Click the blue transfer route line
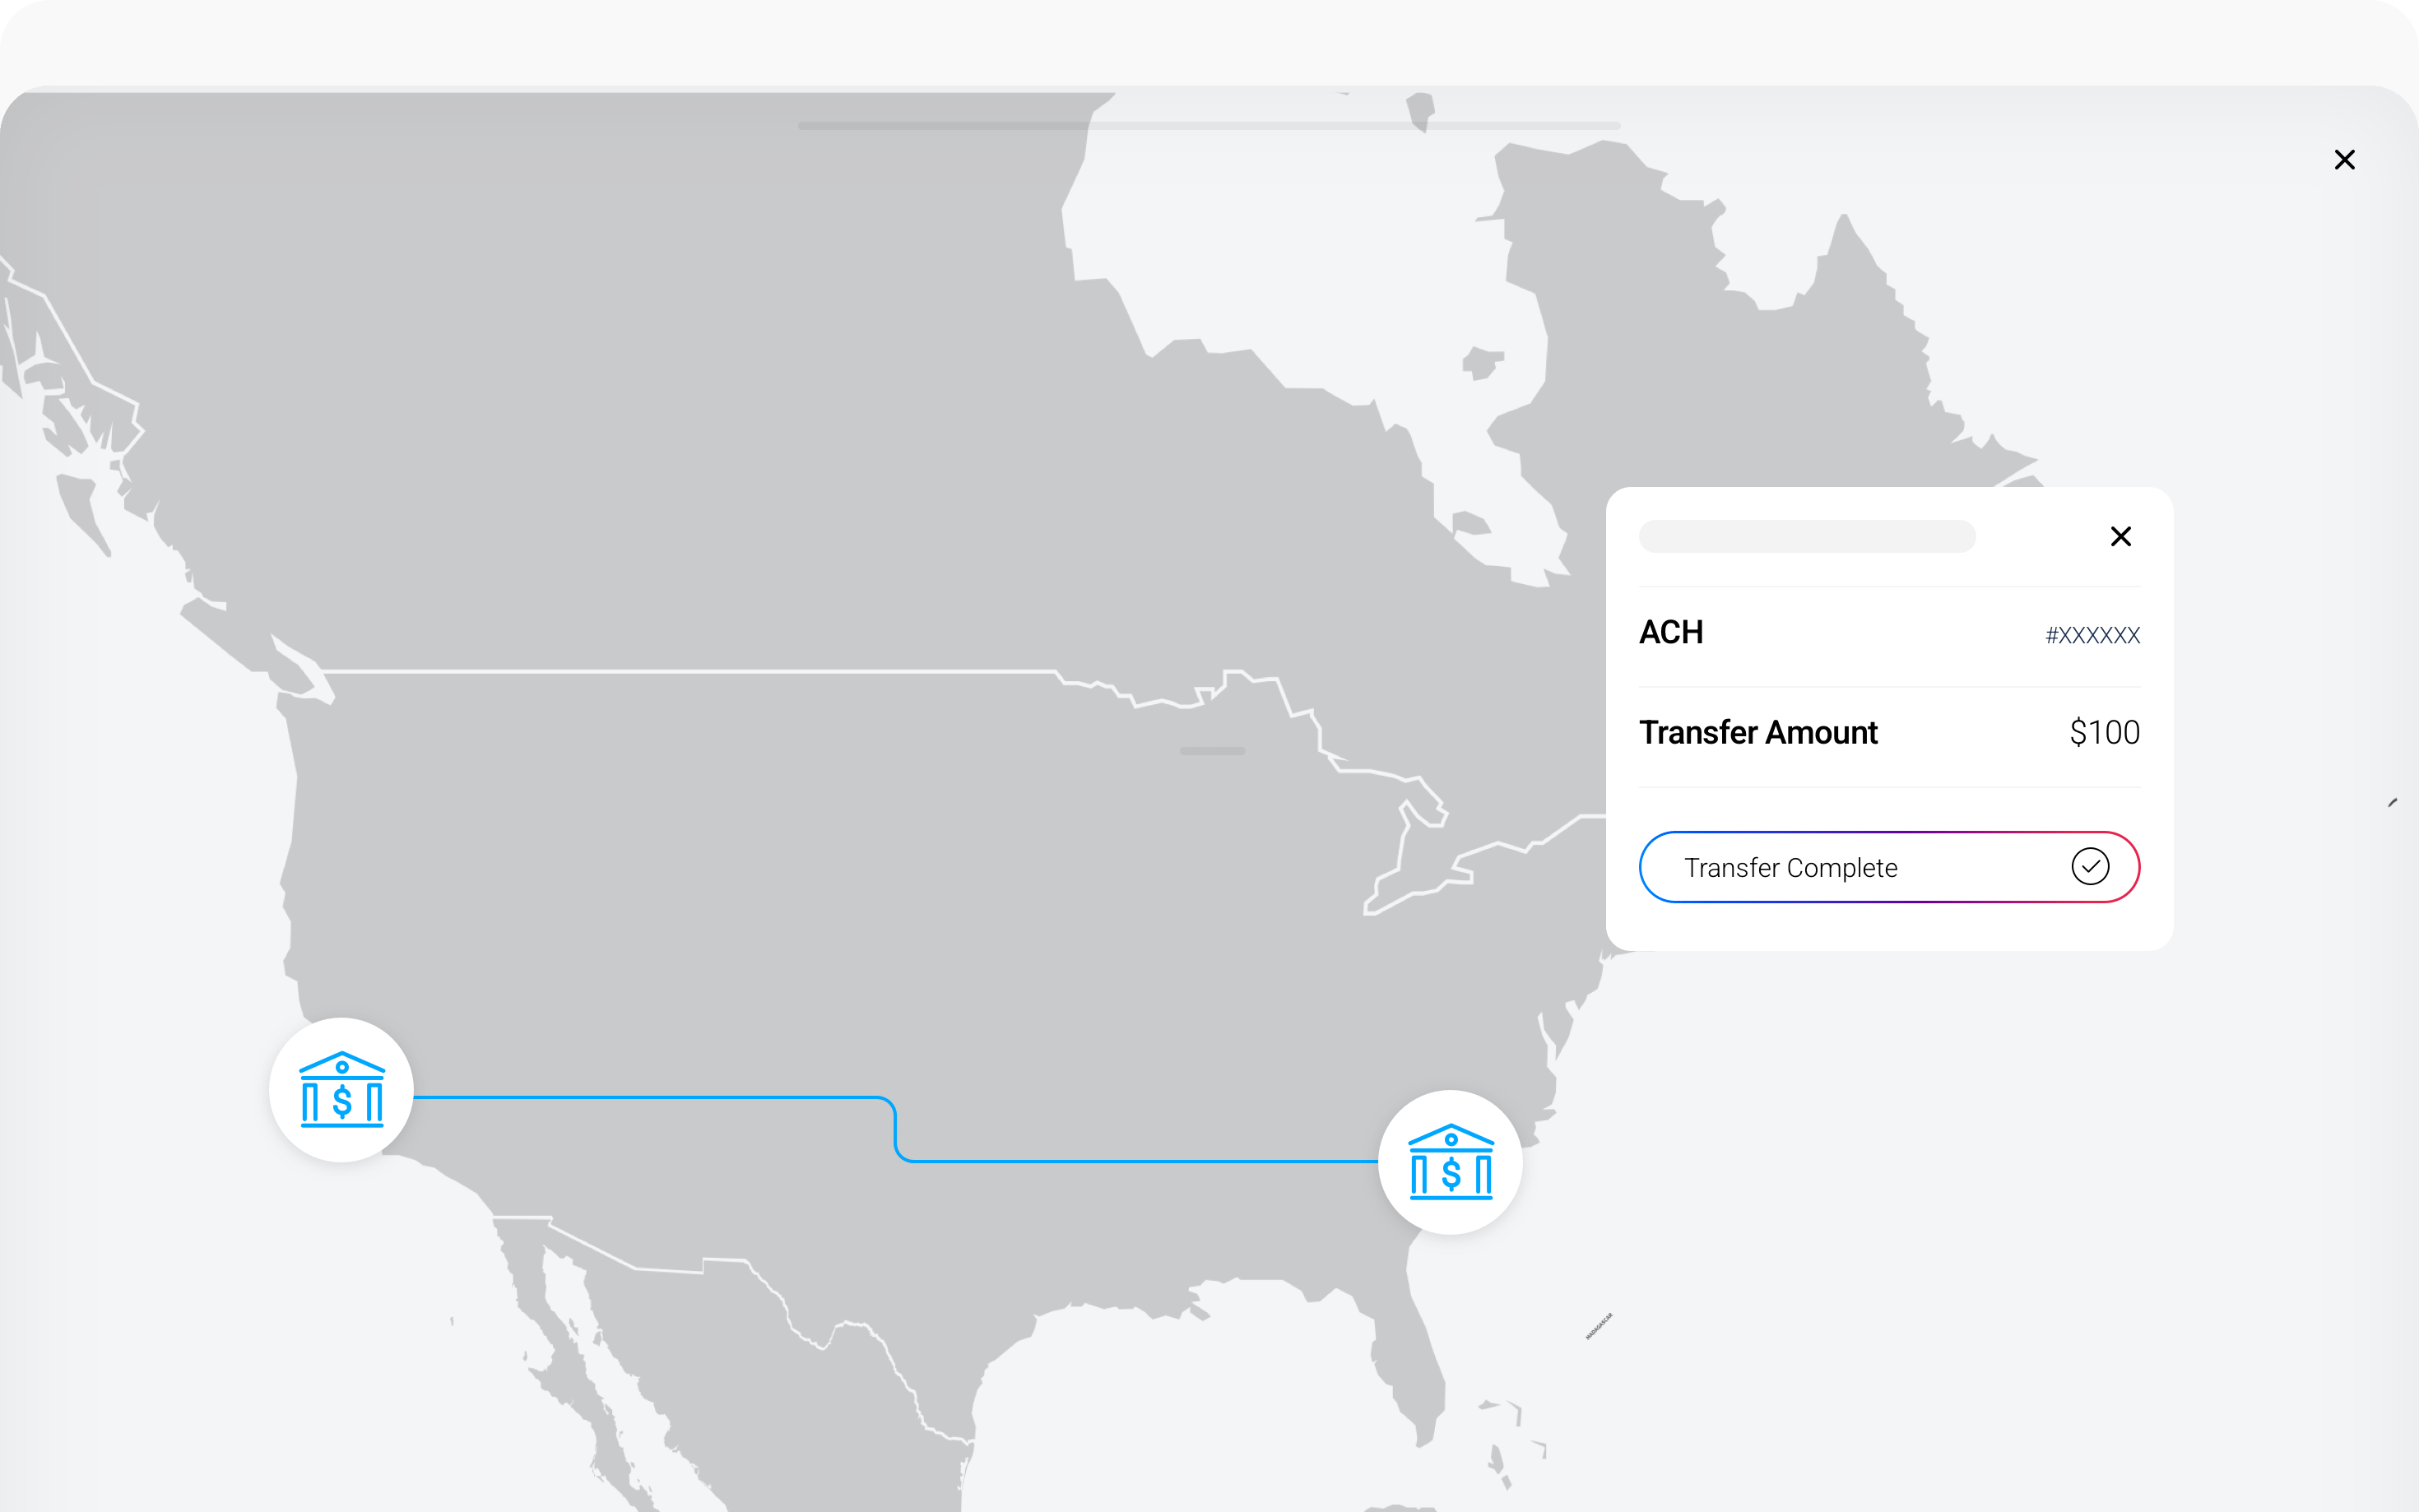2419x1512 pixels. pyautogui.click(x=650, y=1097)
